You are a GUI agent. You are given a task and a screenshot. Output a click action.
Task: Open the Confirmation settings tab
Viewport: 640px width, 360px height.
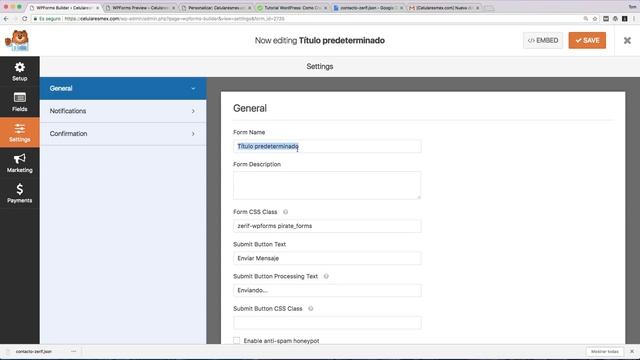123,134
